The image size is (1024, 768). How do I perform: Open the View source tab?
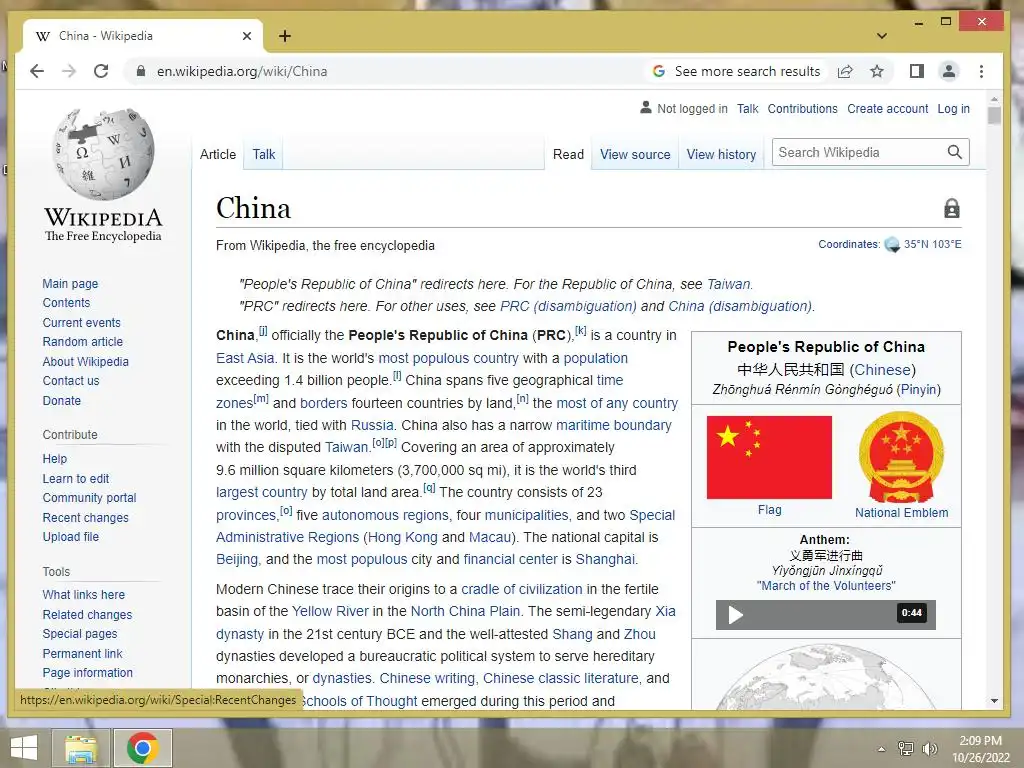coord(635,155)
